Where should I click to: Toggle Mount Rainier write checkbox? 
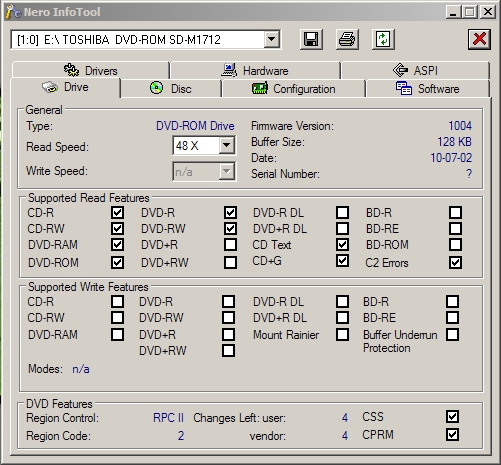coord(342,334)
